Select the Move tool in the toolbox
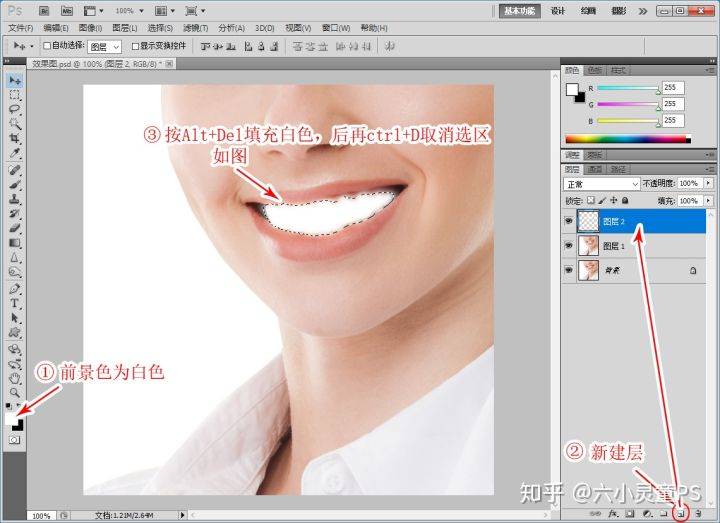The image size is (720, 523). click(15, 81)
